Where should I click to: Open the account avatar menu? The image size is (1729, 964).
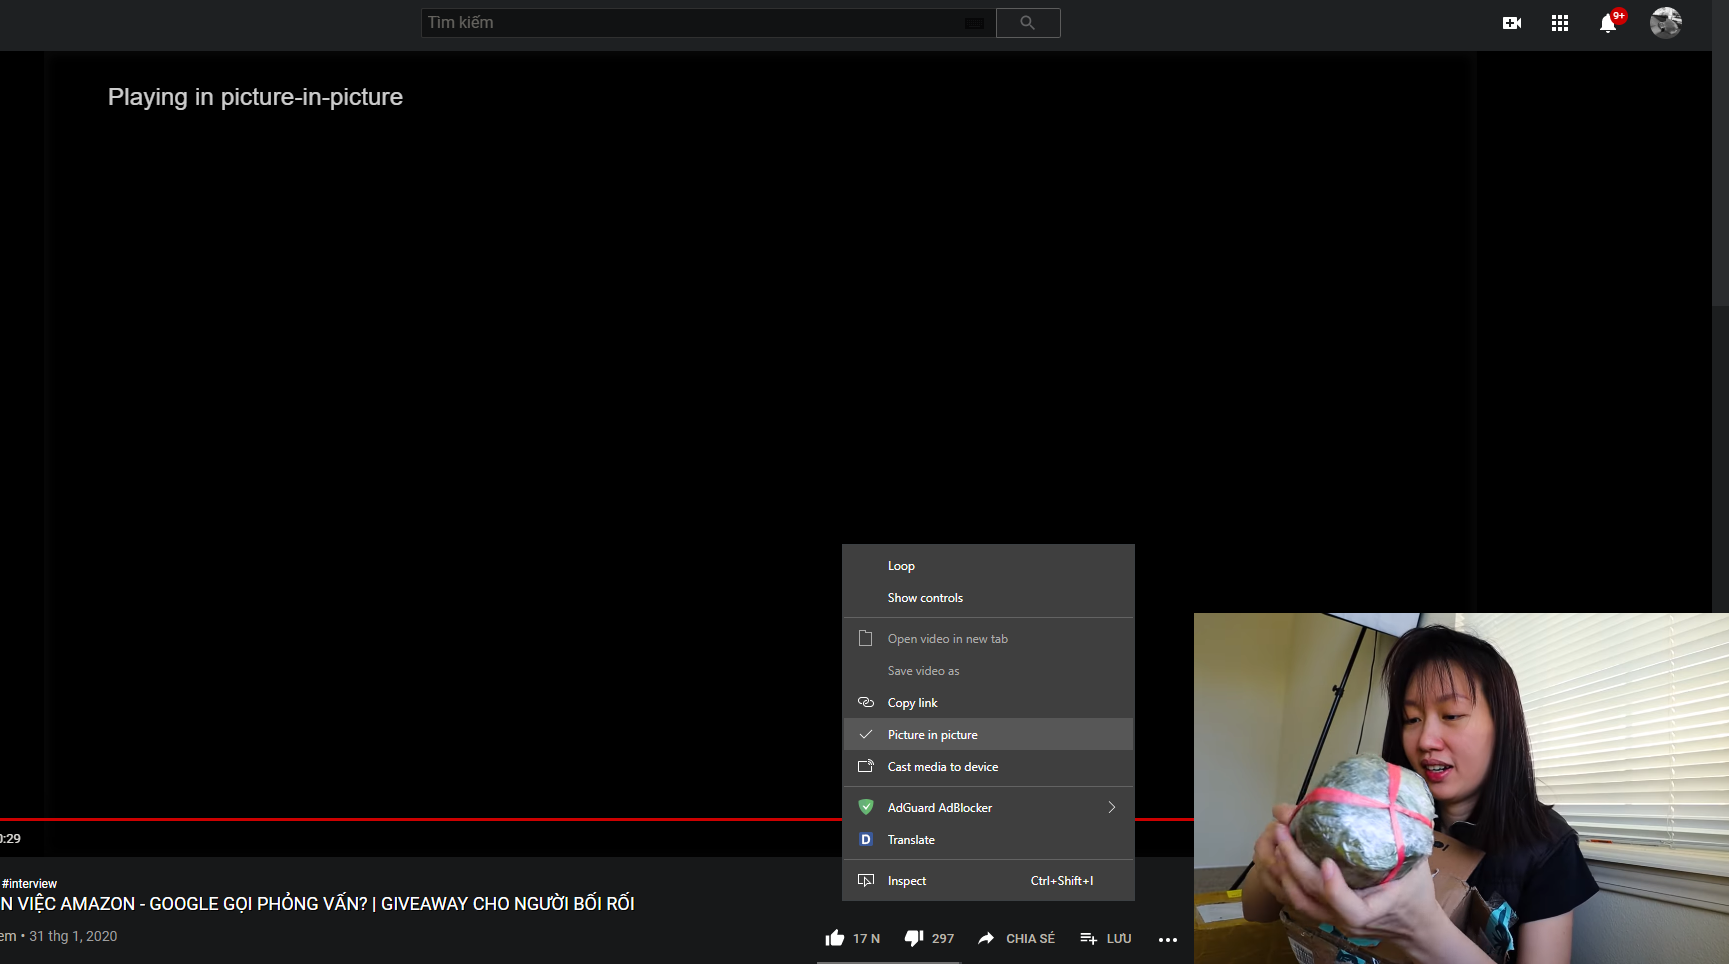click(x=1665, y=22)
